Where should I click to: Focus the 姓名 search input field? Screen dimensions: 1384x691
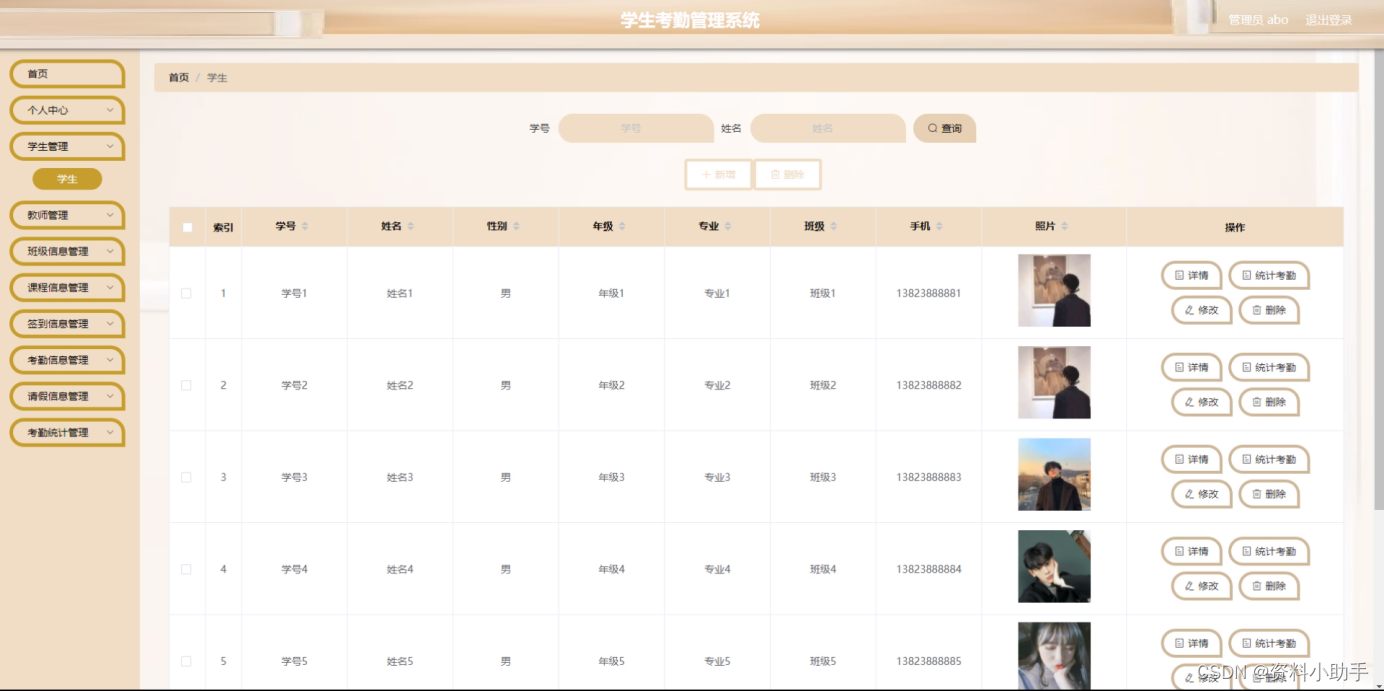click(828, 128)
